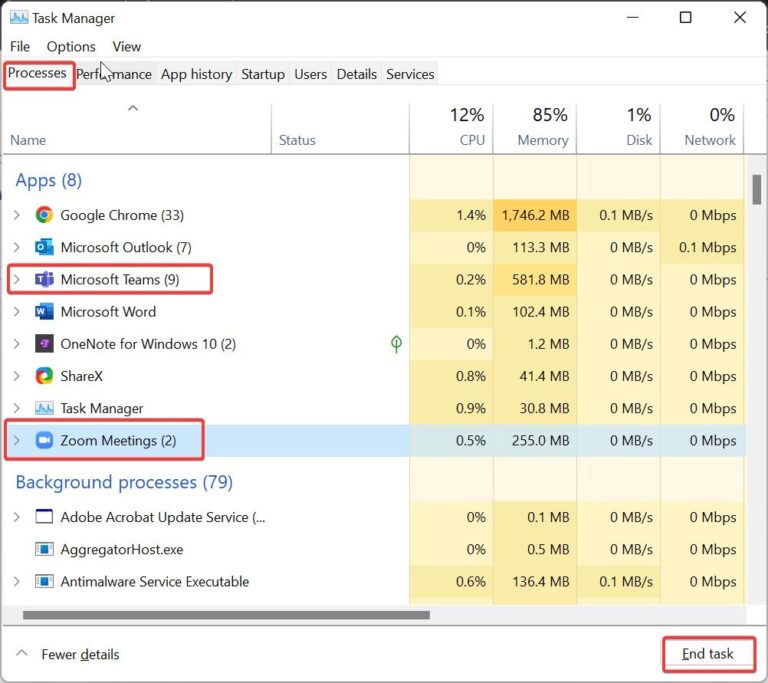Click the Zoom Meetings app icon

[44, 440]
